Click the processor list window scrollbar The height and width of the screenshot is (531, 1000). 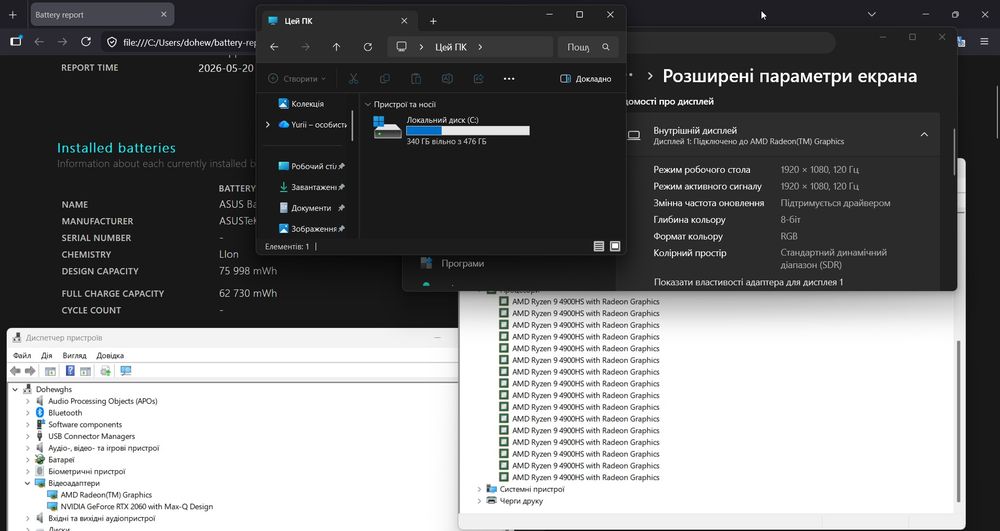coord(959,421)
